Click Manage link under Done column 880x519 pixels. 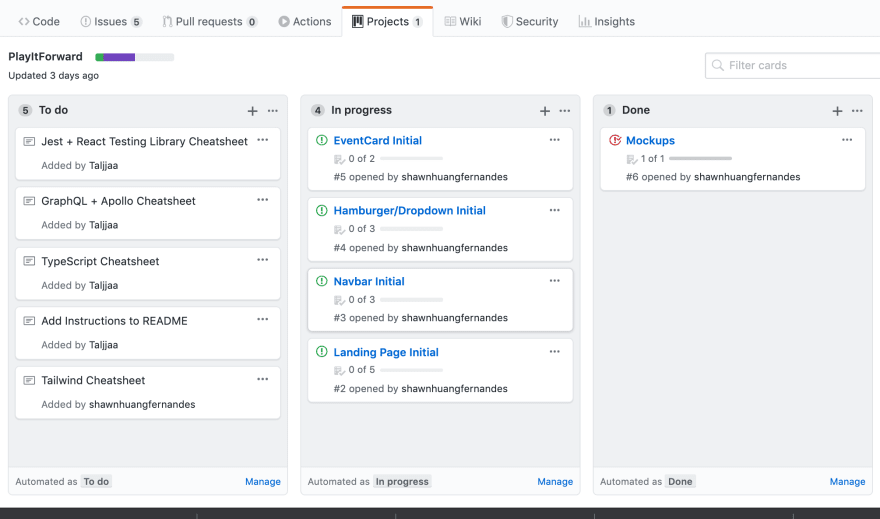tap(847, 481)
